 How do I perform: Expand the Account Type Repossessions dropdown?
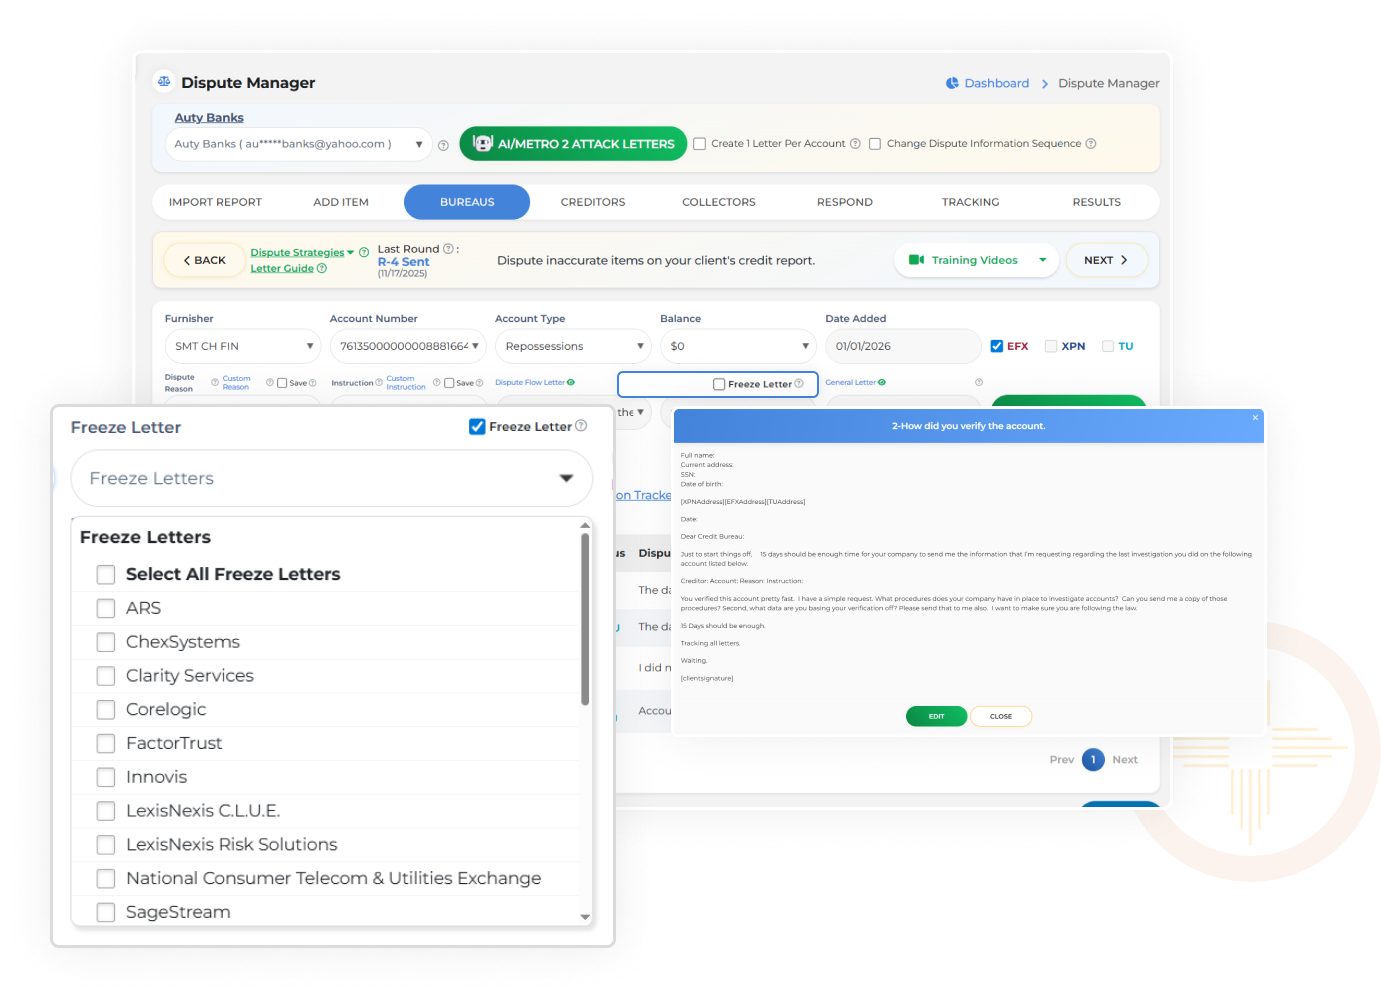point(573,346)
